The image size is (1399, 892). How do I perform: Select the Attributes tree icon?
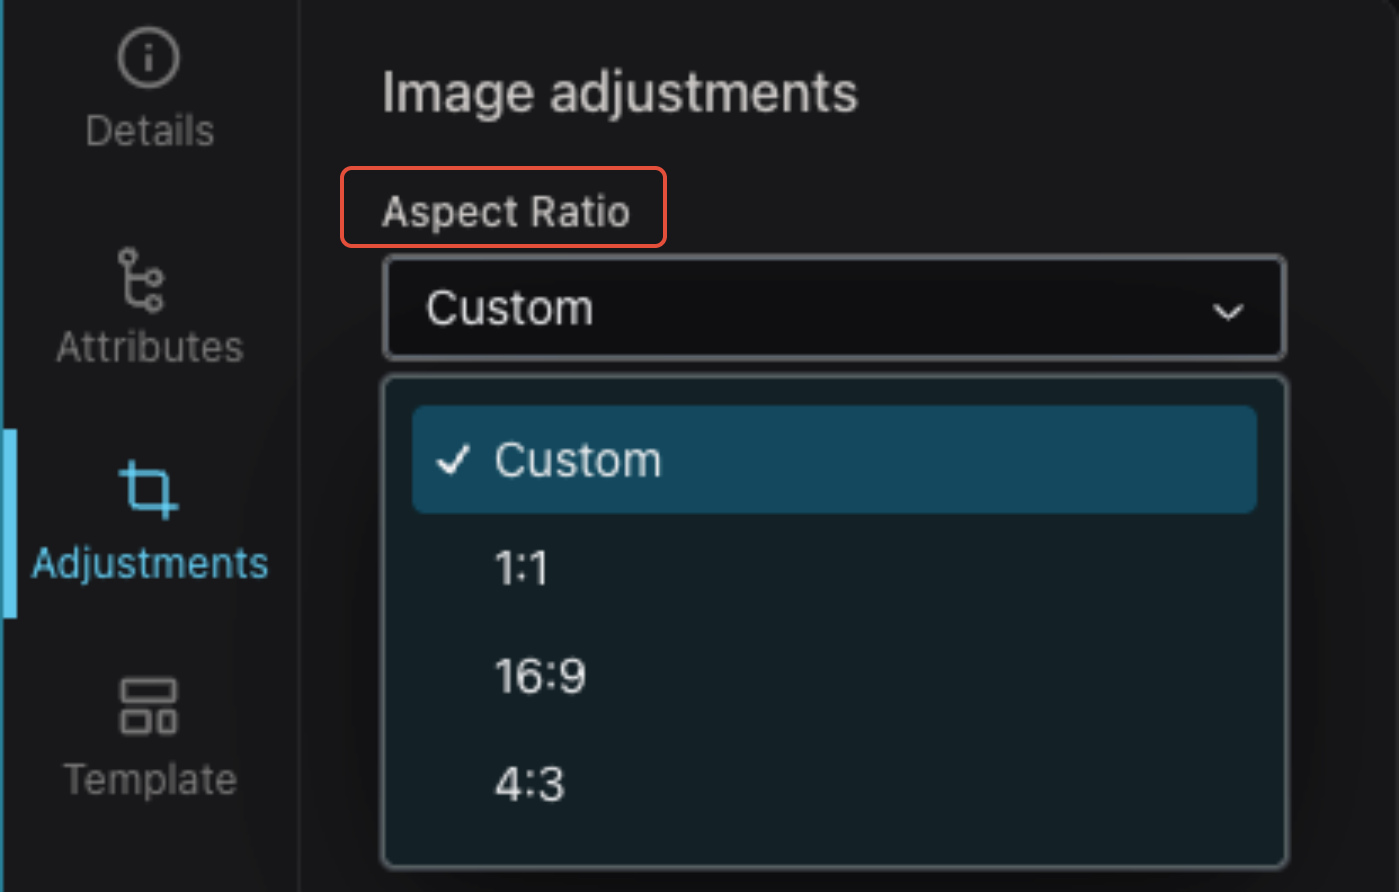point(141,280)
